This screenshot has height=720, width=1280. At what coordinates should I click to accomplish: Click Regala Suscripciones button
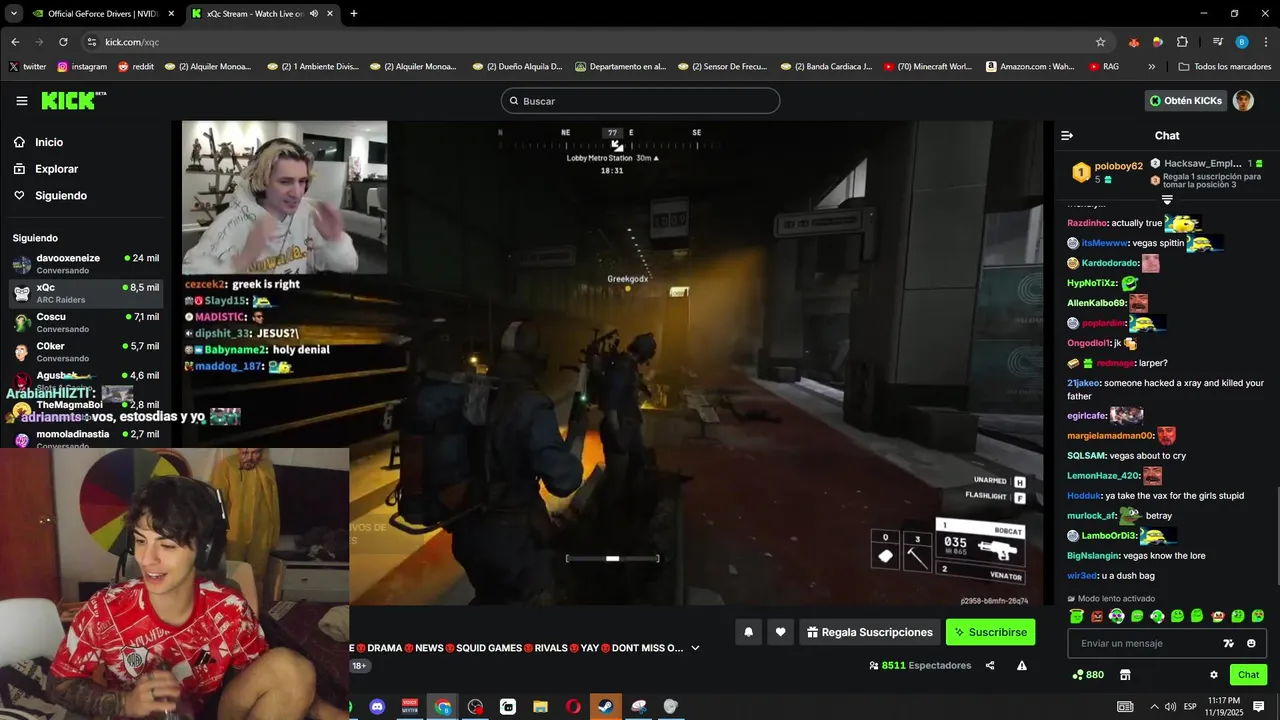click(x=869, y=632)
